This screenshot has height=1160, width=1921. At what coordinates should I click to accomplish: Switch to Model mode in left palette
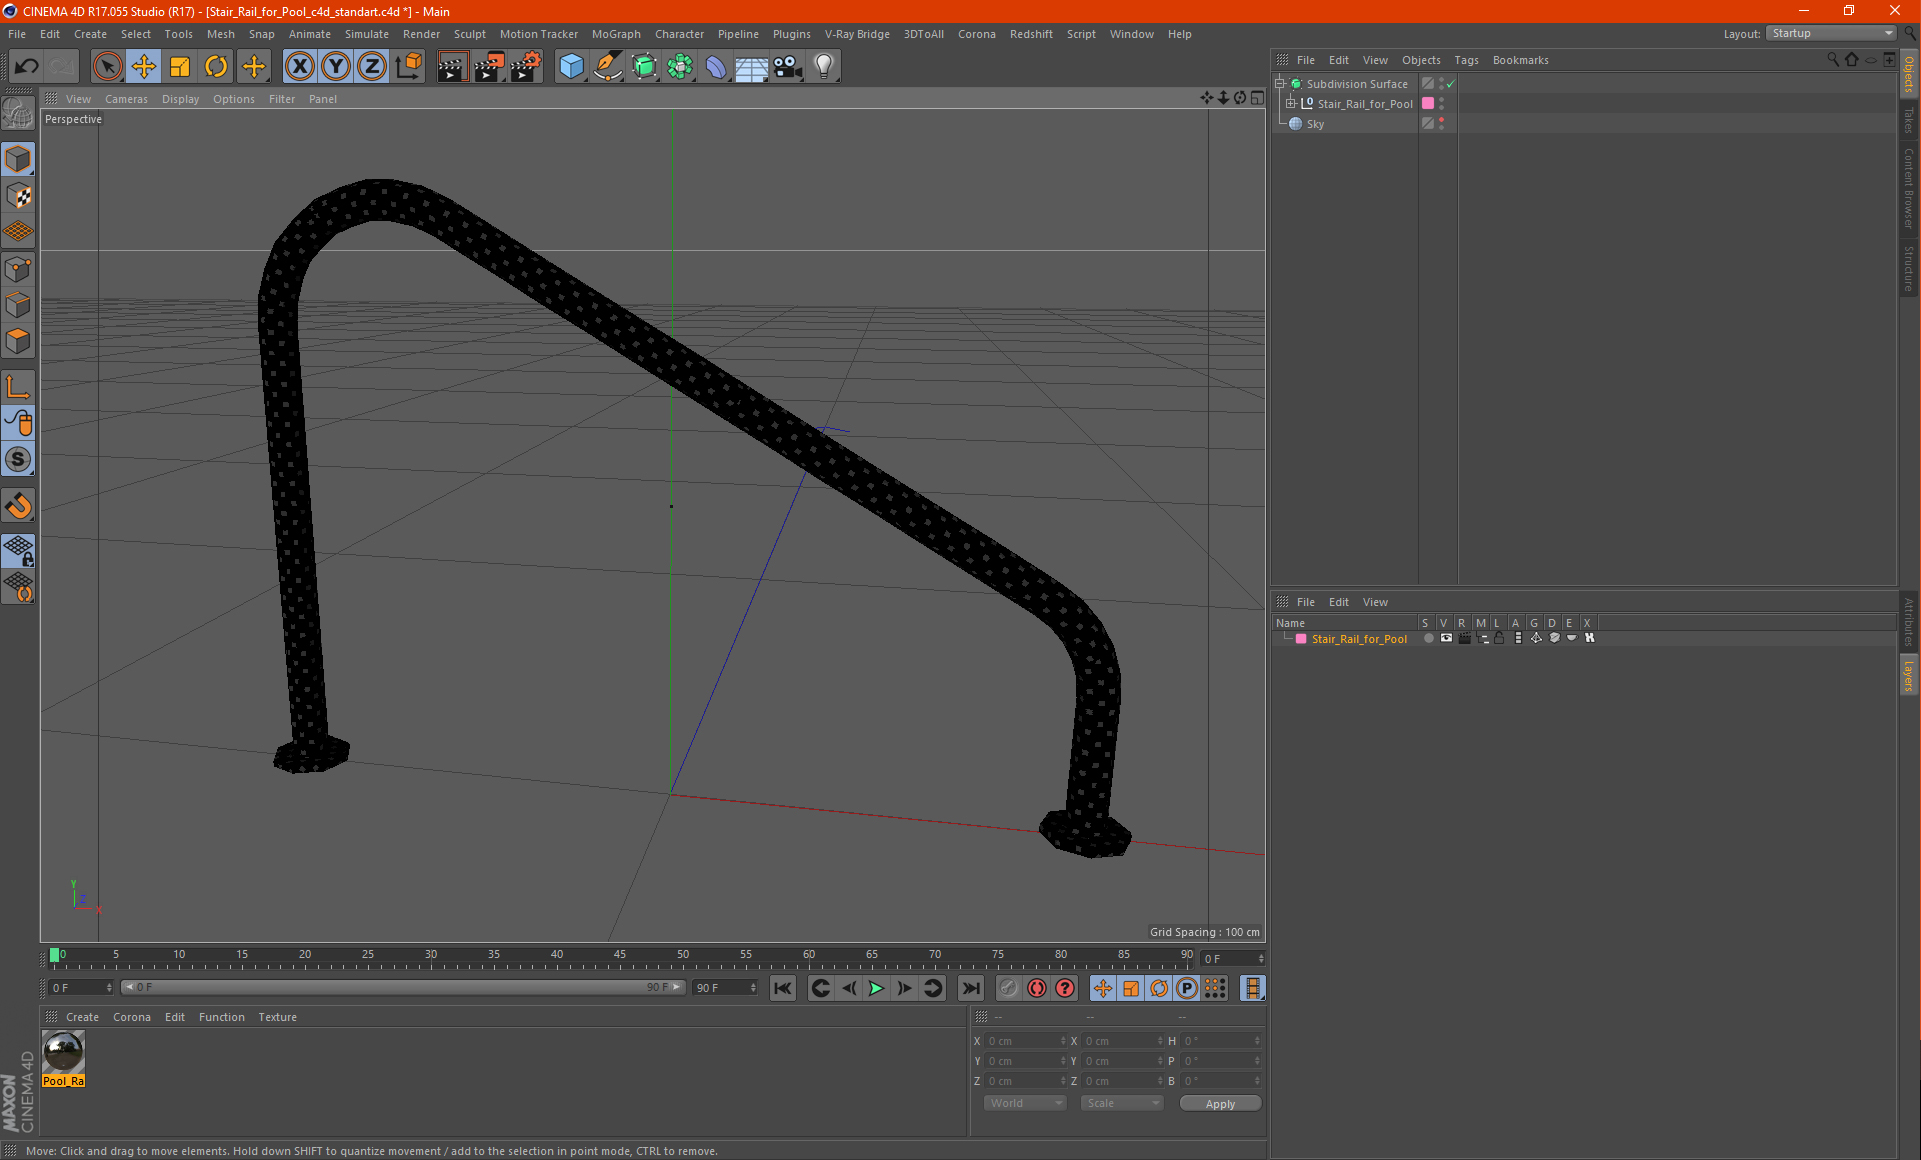pyautogui.click(x=18, y=160)
